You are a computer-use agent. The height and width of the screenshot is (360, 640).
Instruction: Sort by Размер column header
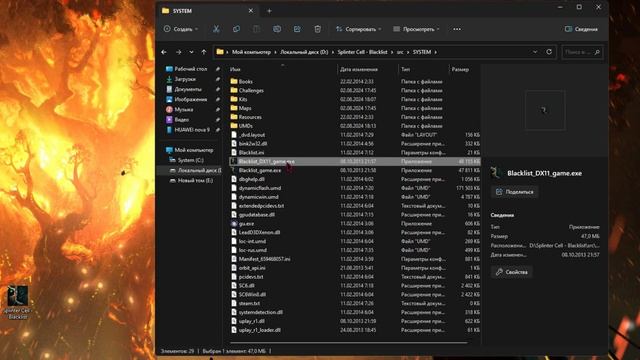click(460, 69)
